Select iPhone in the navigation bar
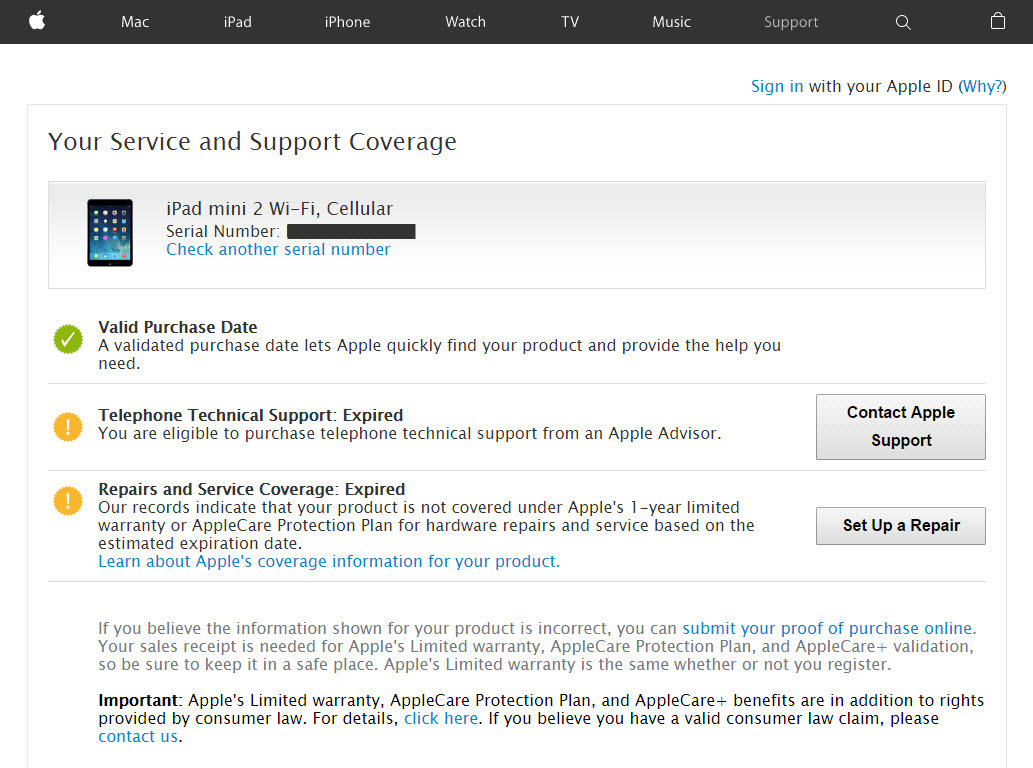 (347, 22)
